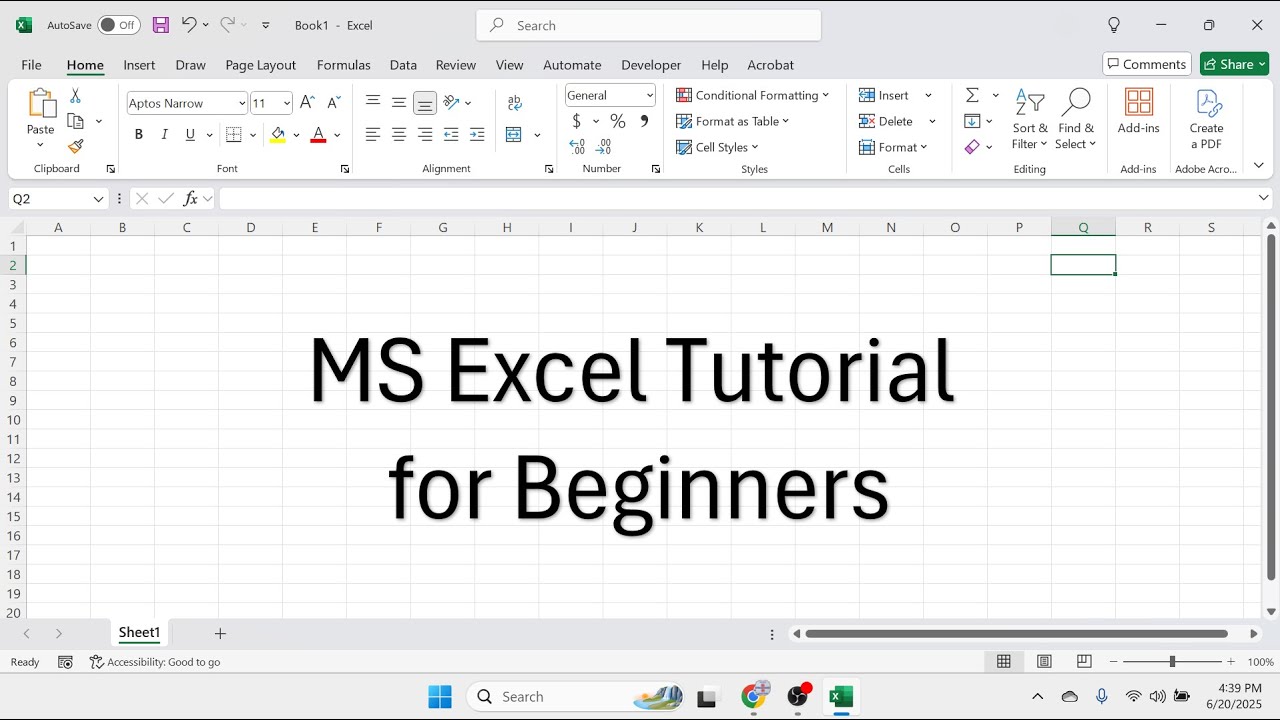Viewport: 1280px width, 720px height.
Task: Click Accessibility: Good to go status
Action: pyautogui.click(x=155, y=662)
